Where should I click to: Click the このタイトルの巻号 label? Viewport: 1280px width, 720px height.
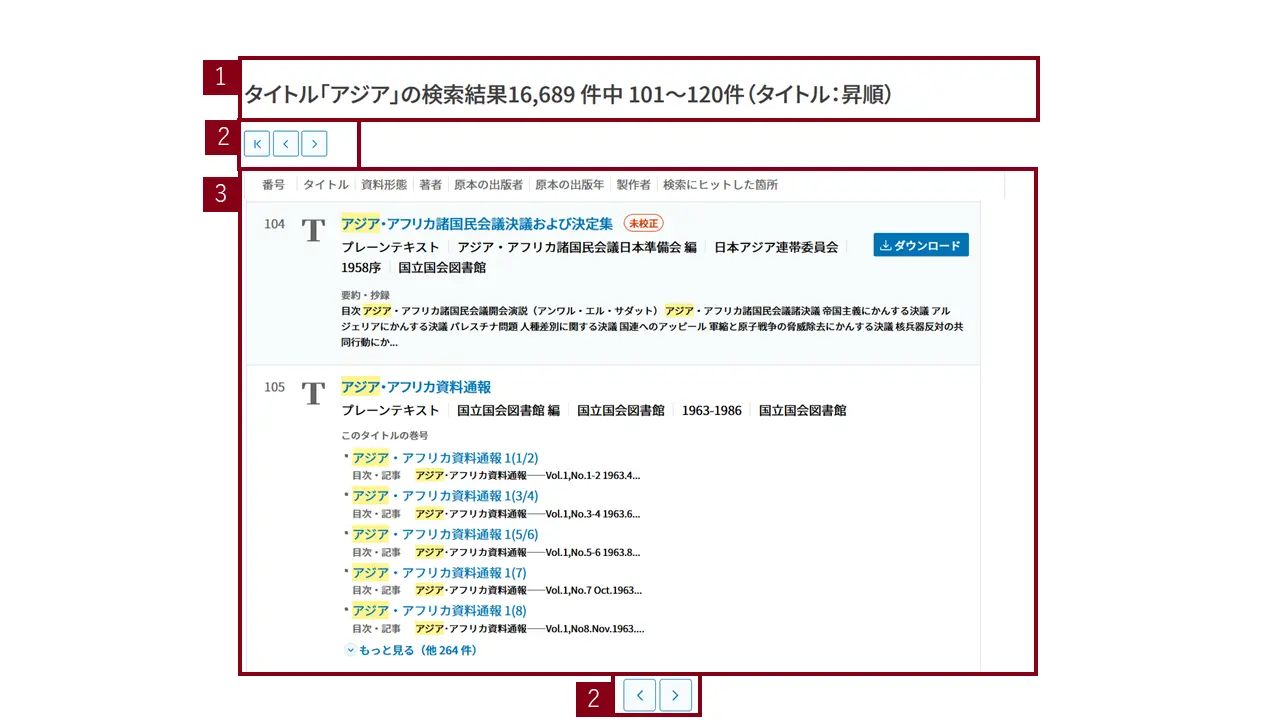coord(385,436)
